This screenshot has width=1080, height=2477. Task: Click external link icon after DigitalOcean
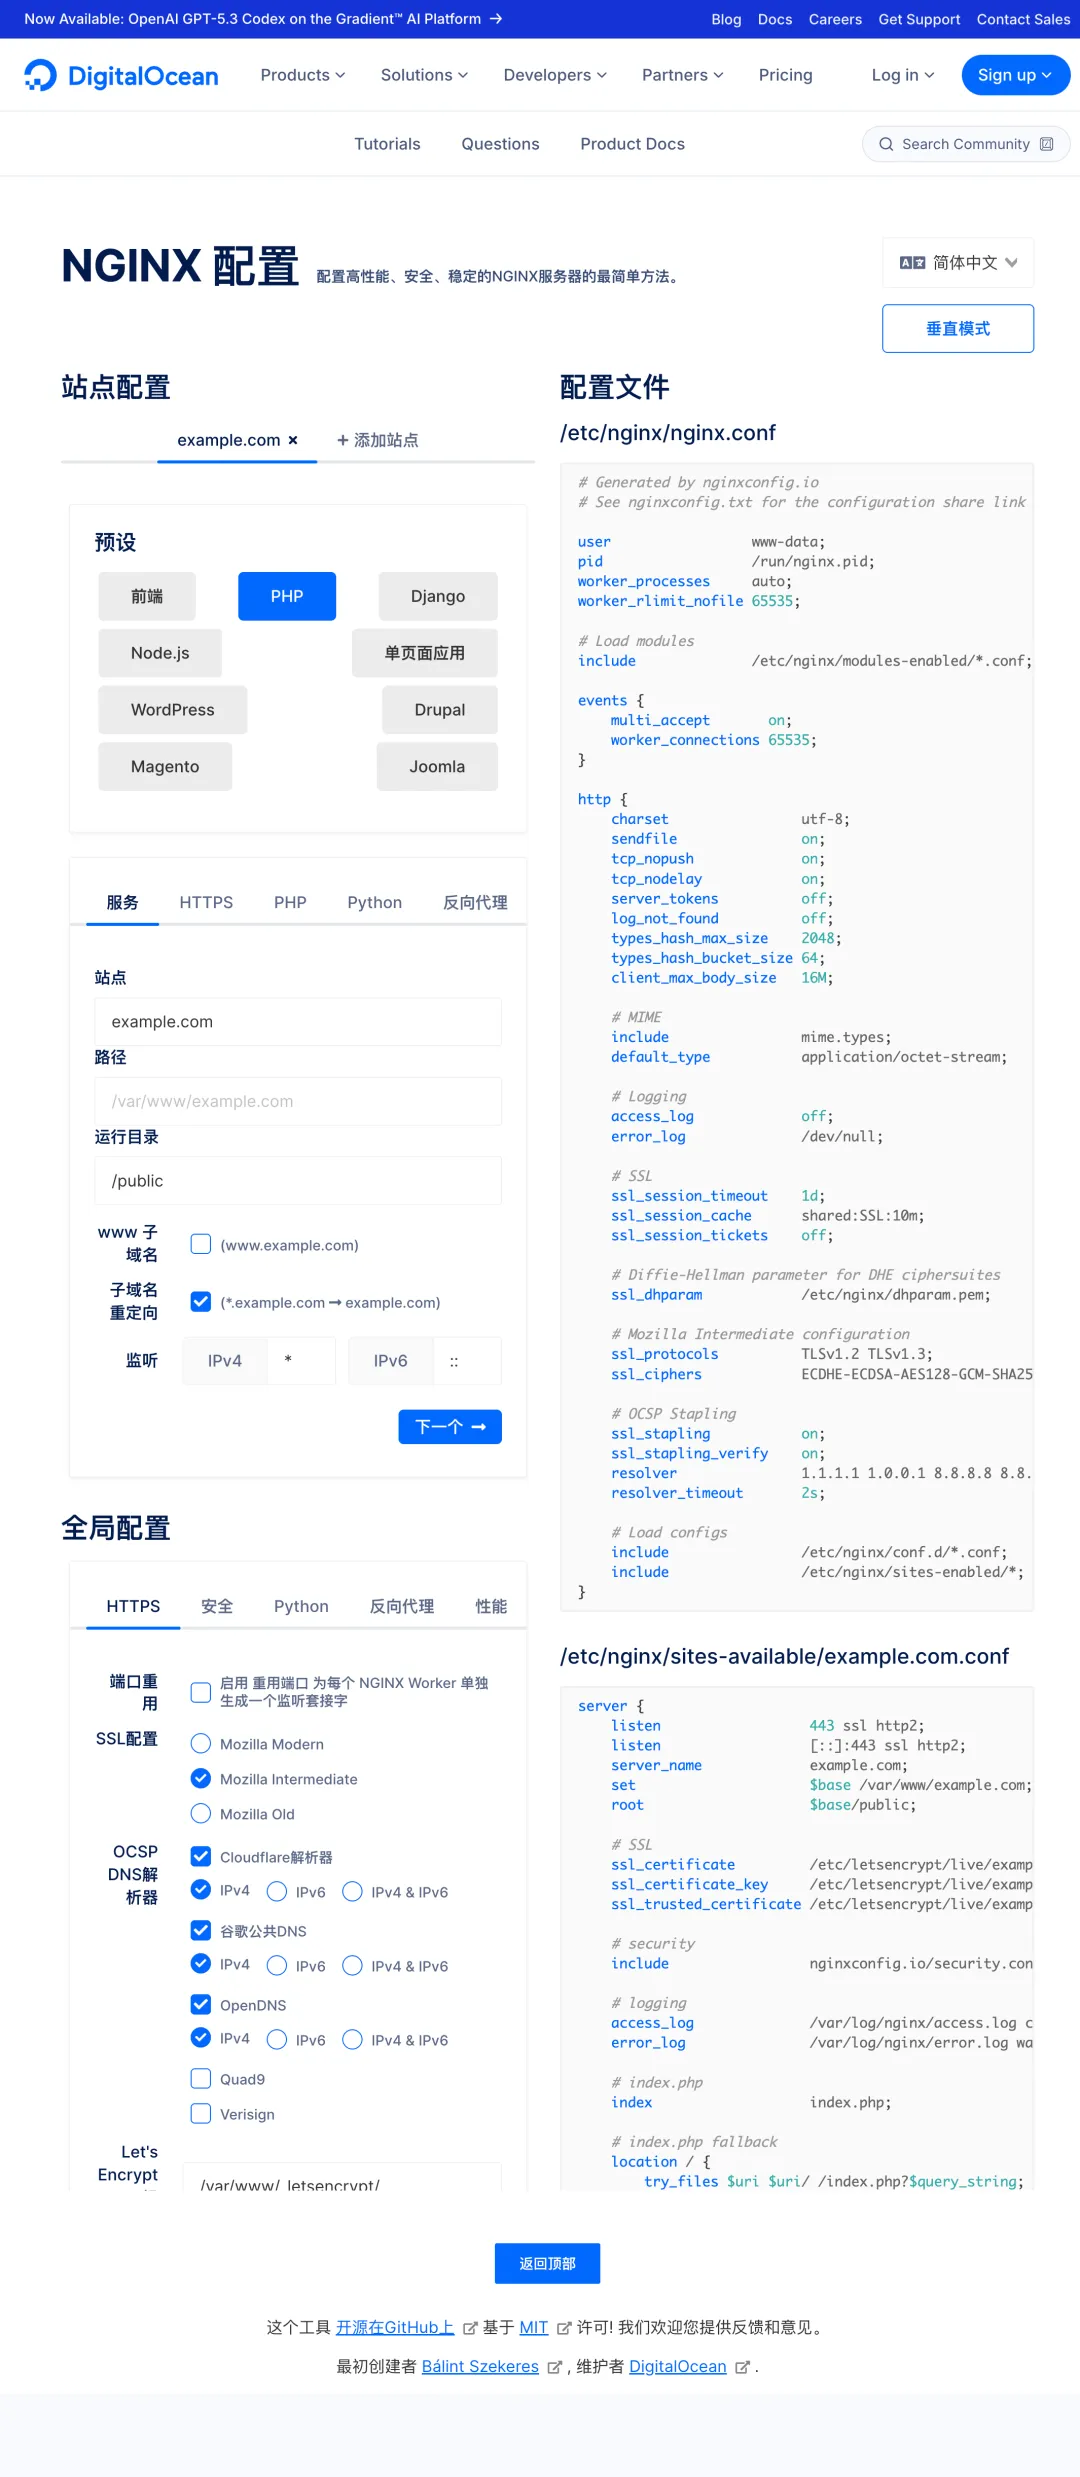coord(742,2367)
